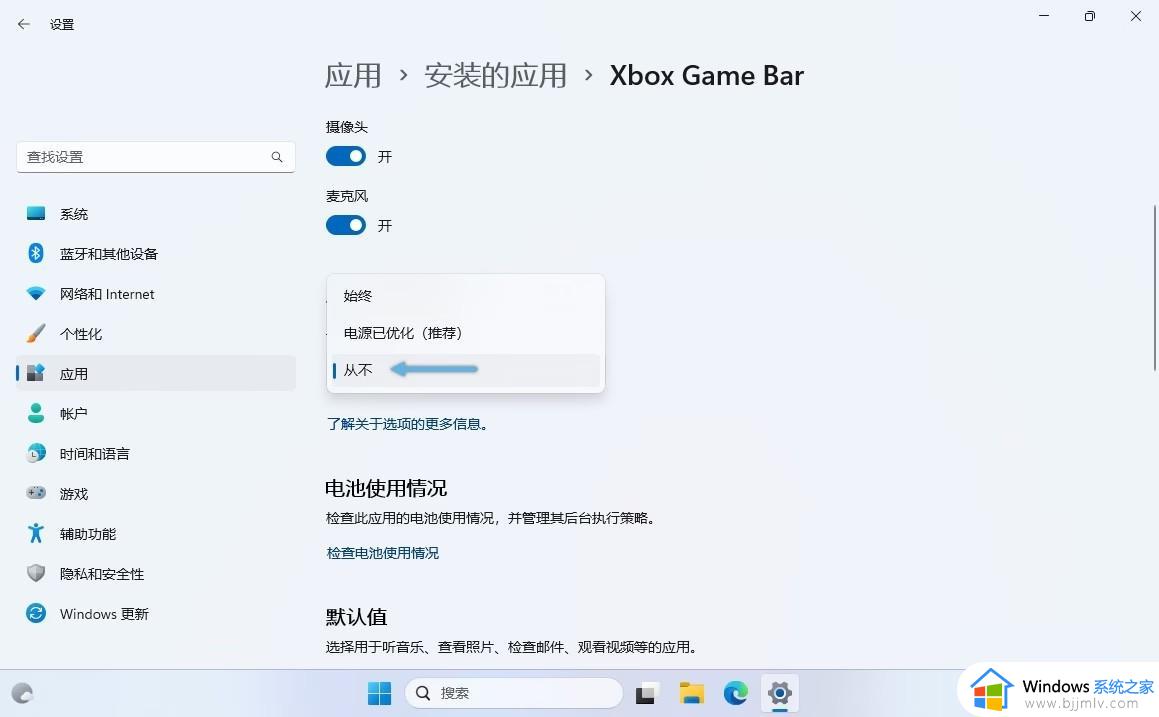Image resolution: width=1159 pixels, height=717 pixels.
Task: Select 隐私和安全性 in the sidebar
Action: pos(156,574)
